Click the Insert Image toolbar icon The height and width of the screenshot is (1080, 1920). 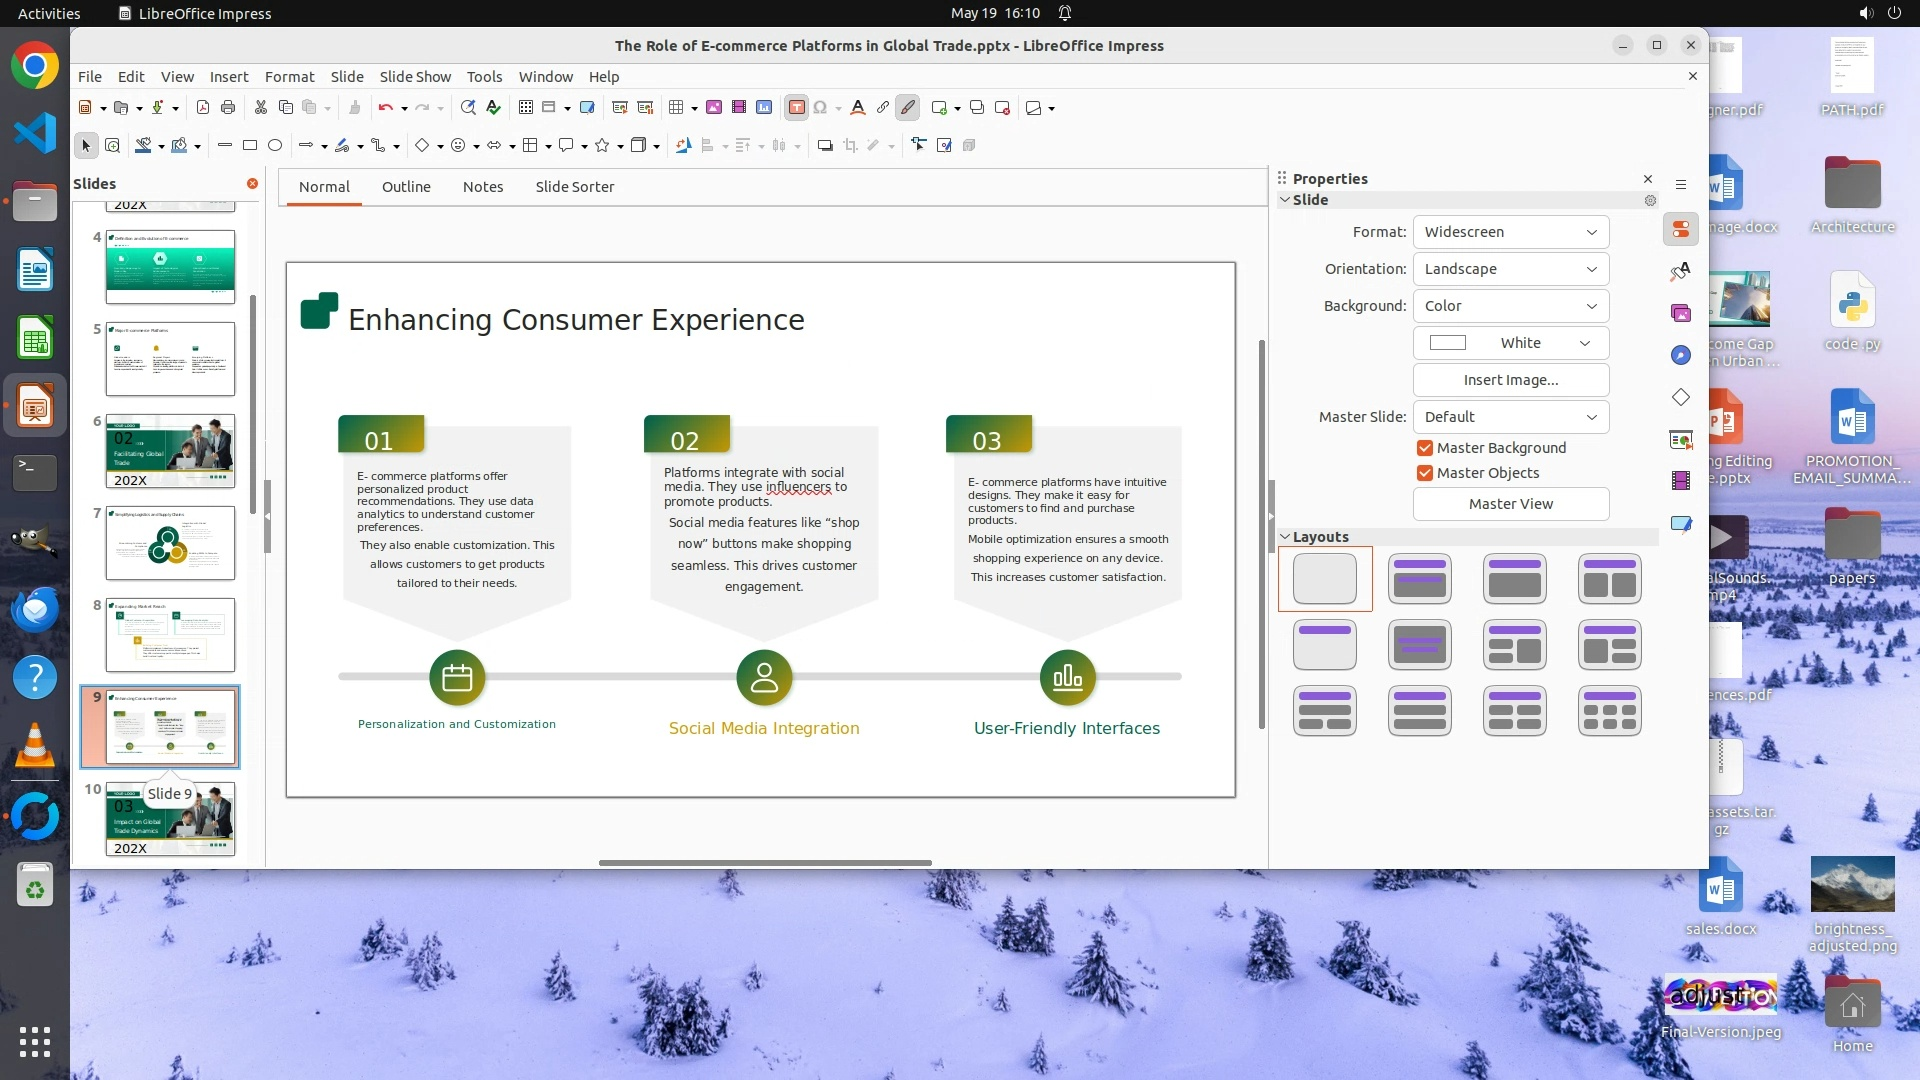tap(714, 108)
